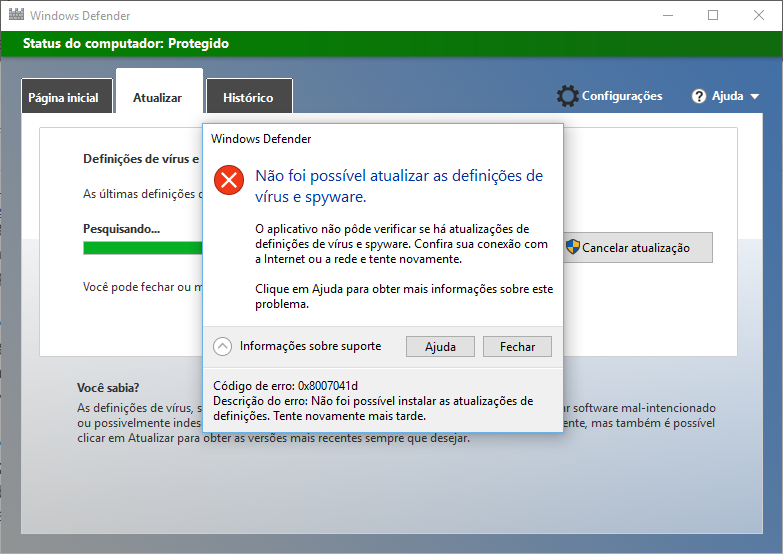Click the red error icon in the dialog
Image resolution: width=783 pixels, height=554 pixels.
(229, 180)
